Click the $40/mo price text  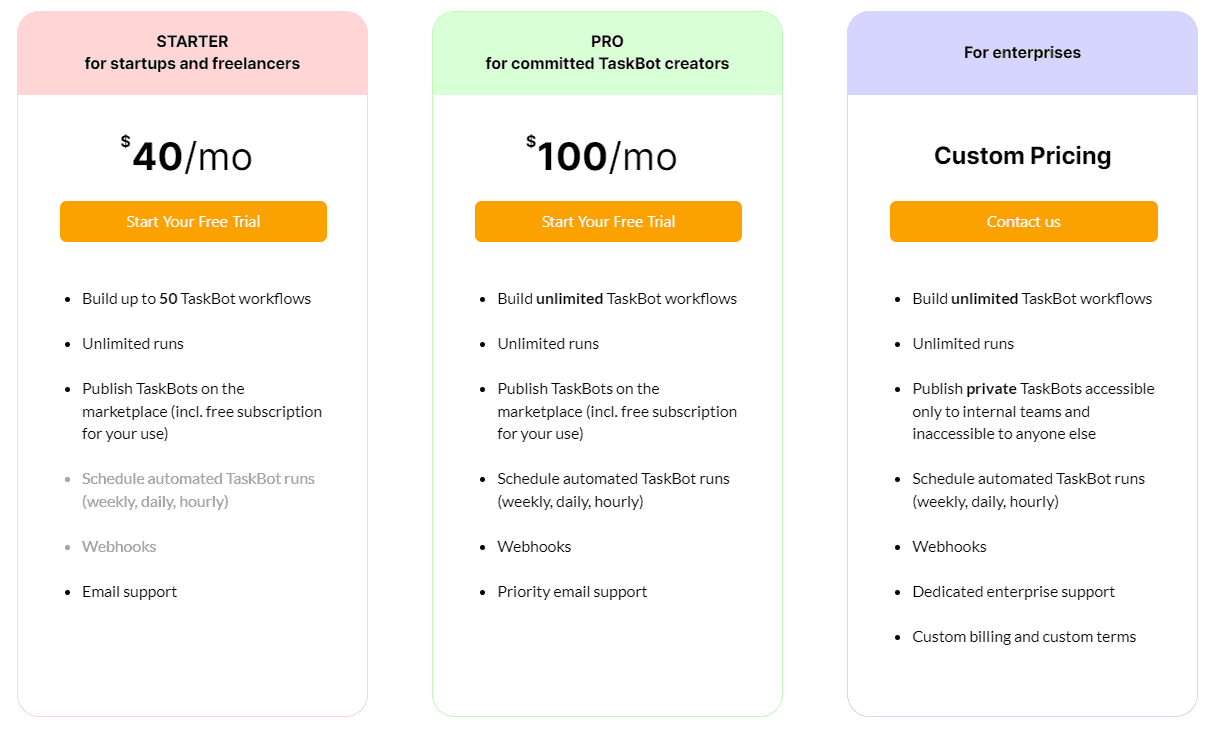(188, 155)
